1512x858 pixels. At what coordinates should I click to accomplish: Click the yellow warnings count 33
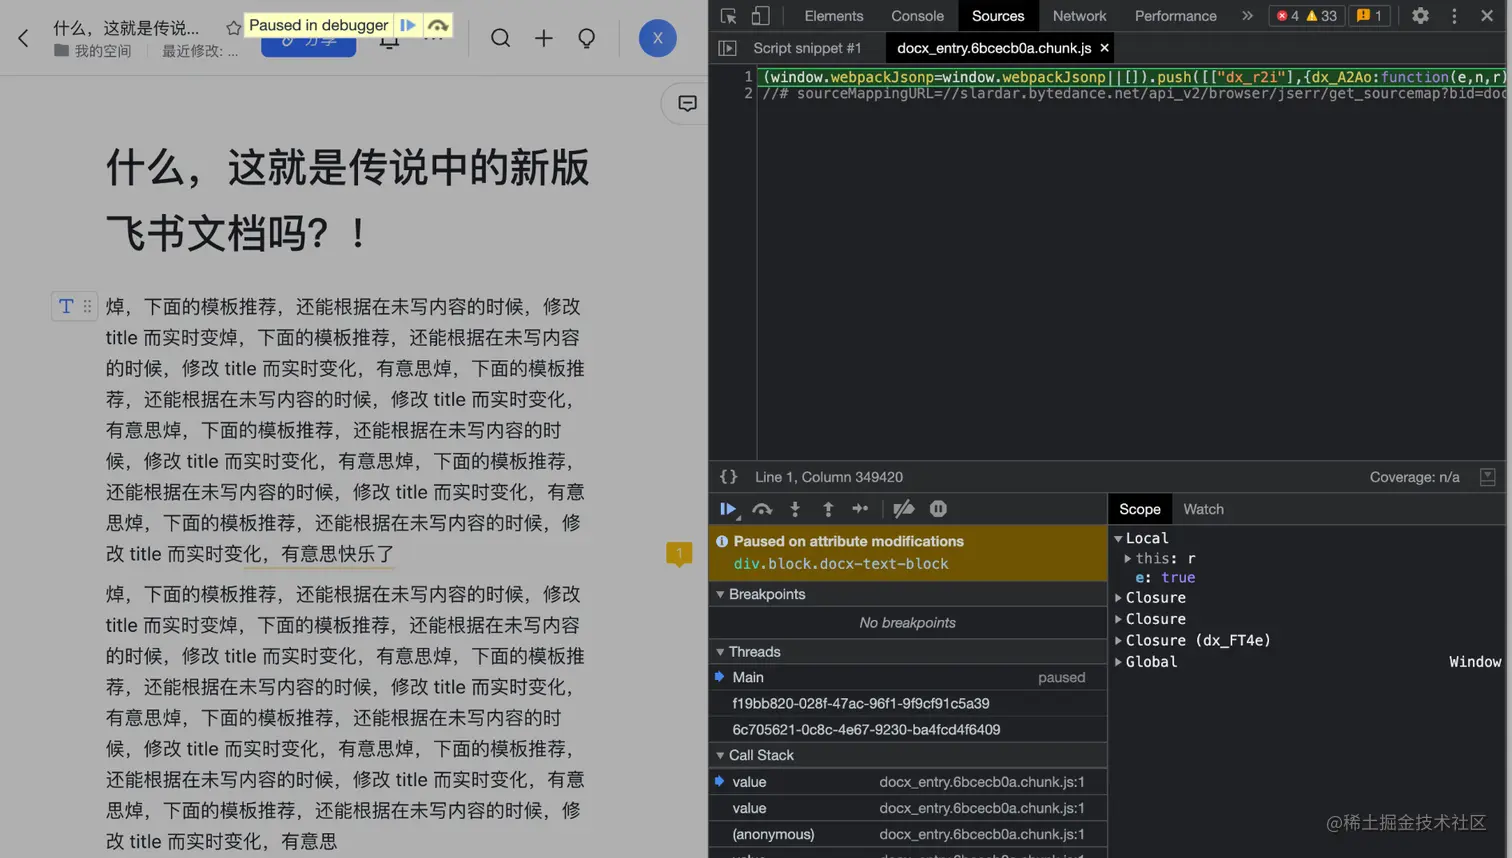click(1322, 16)
